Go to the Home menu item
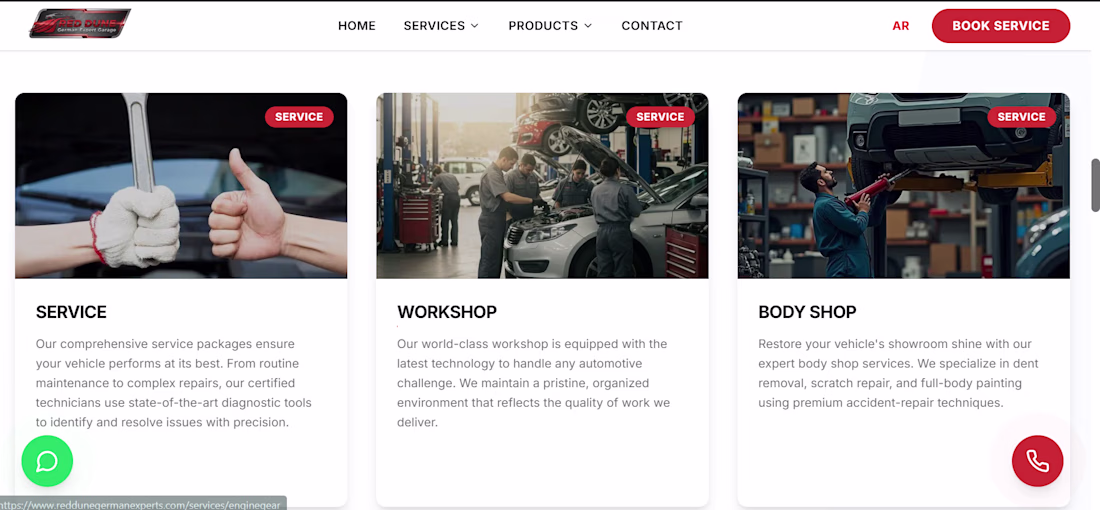Screen dimensions: 1100x510 (x=357, y=26)
